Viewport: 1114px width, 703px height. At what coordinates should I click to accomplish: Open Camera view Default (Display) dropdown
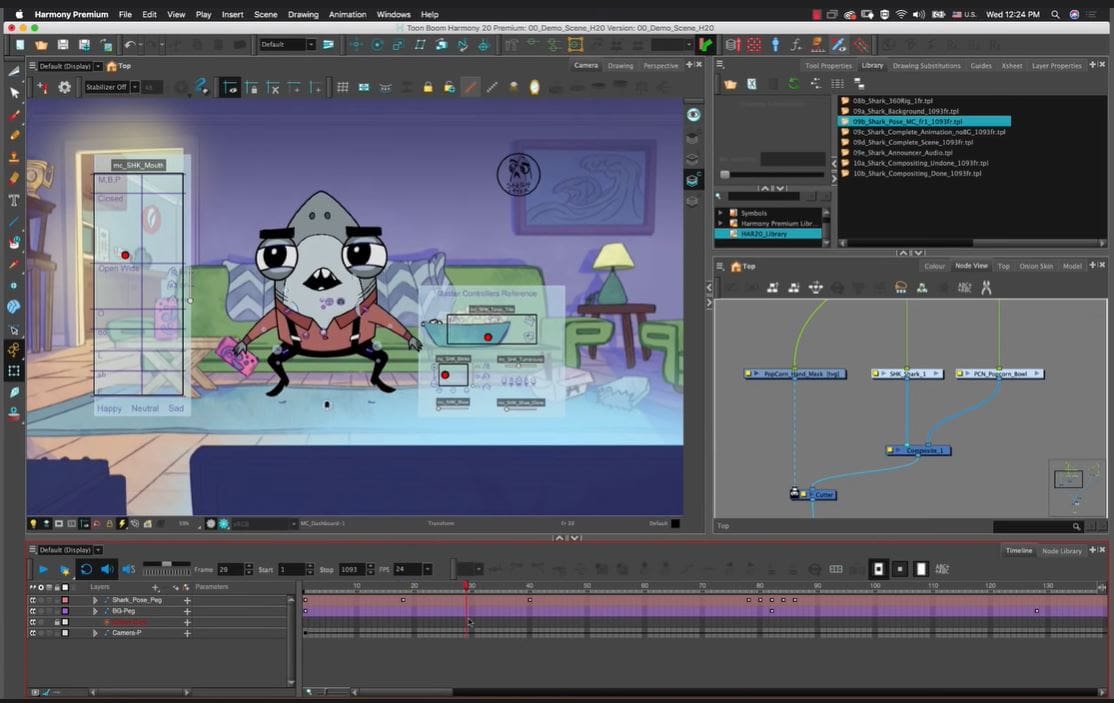coord(98,66)
